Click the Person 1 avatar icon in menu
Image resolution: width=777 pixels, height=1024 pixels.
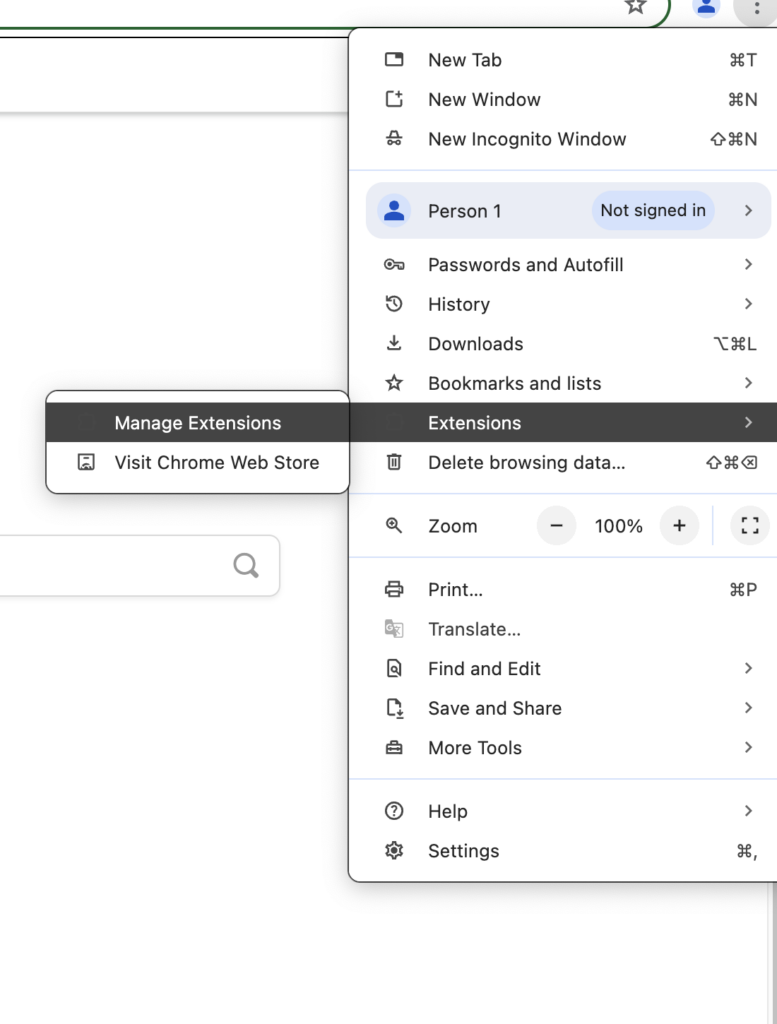[x=394, y=210]
